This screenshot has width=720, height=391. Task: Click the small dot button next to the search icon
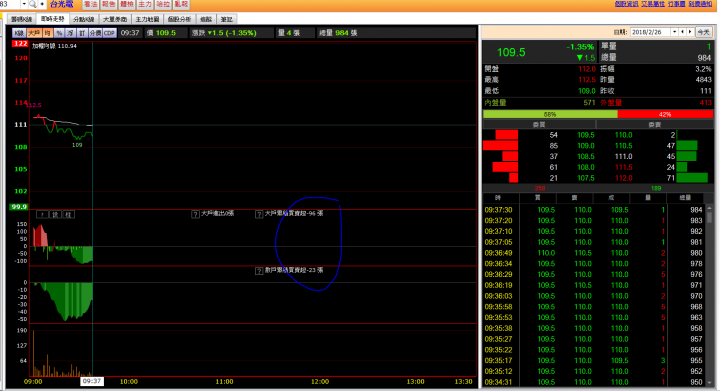(x=42, y=4)
